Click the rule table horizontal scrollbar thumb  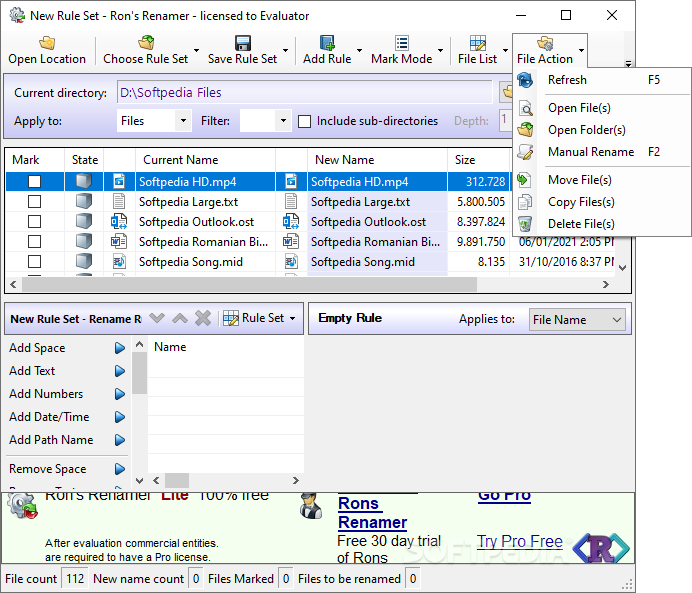pyautogui.click(x=177, y=480)
